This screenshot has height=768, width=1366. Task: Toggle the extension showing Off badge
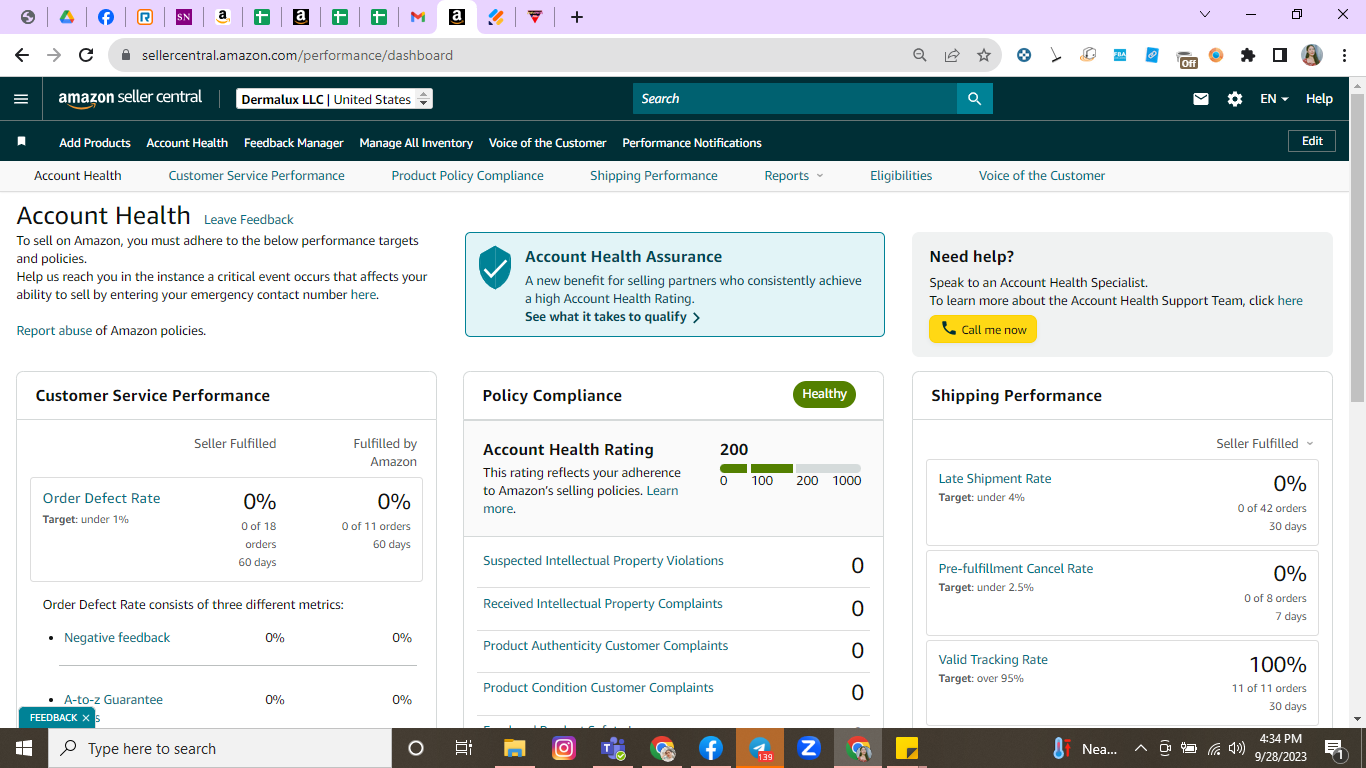[1185, 57]
